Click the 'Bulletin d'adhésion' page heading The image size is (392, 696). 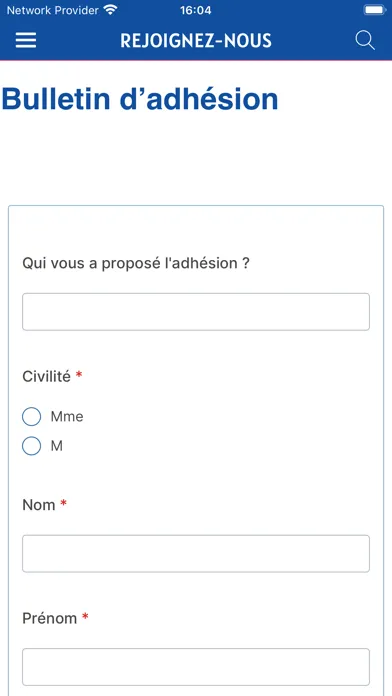(140, 99)
